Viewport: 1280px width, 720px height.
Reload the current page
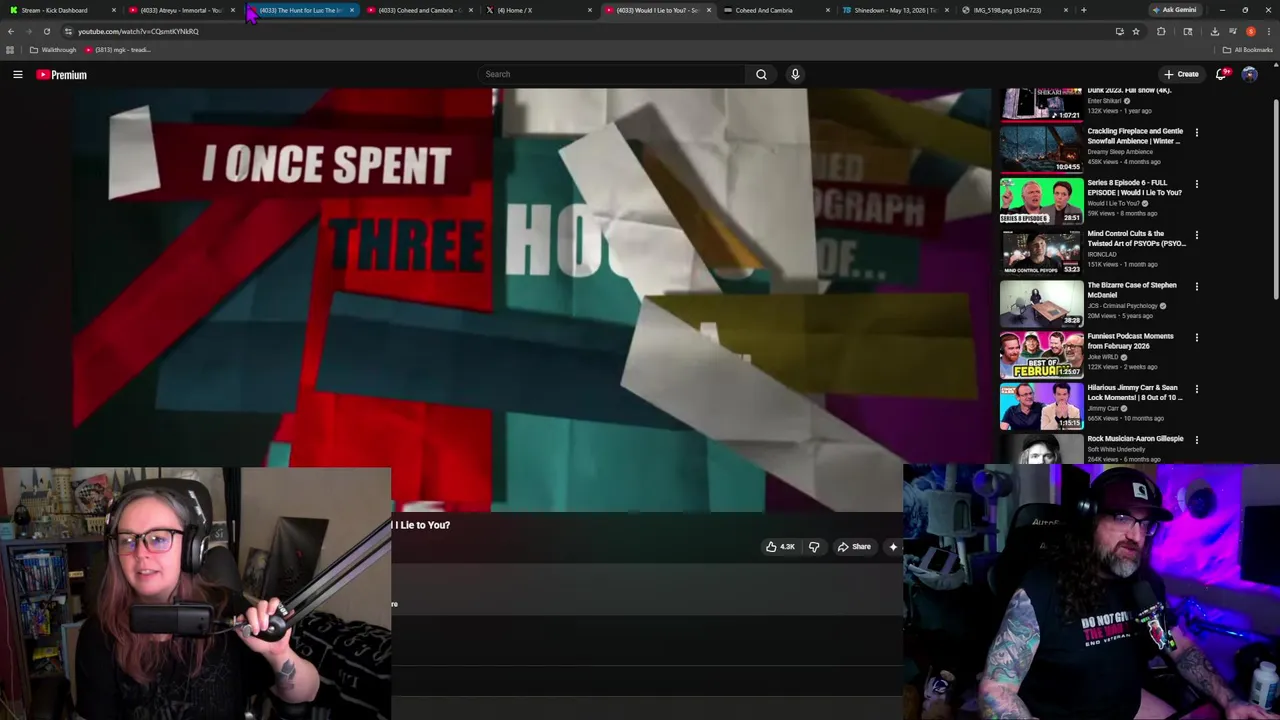tap(46, 31)
